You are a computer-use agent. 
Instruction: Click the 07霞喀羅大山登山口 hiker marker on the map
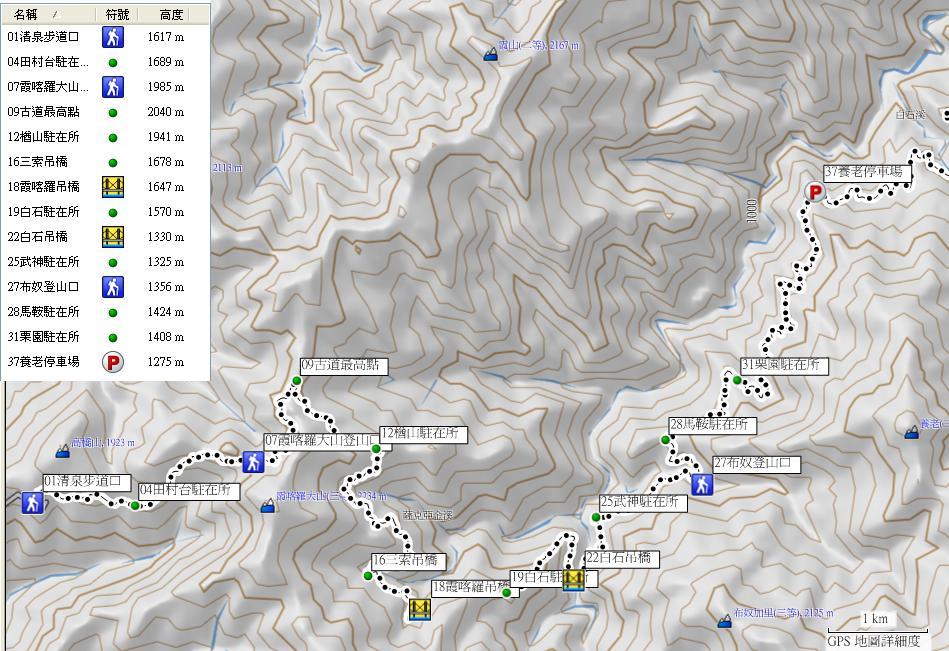point(253,461)
